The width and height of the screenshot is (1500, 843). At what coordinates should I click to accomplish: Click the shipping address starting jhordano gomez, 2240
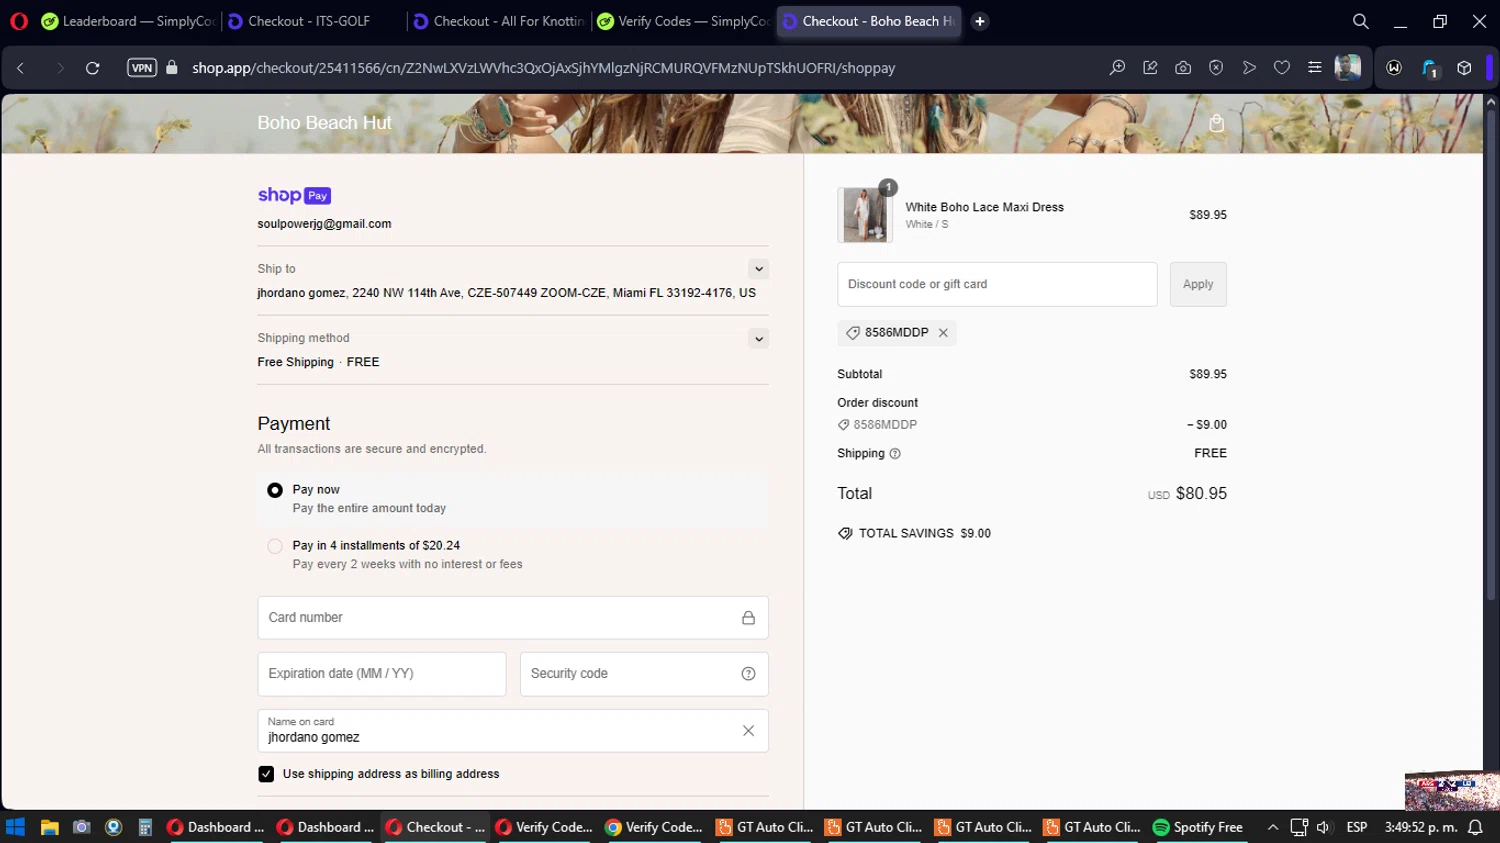pos(507,293)
